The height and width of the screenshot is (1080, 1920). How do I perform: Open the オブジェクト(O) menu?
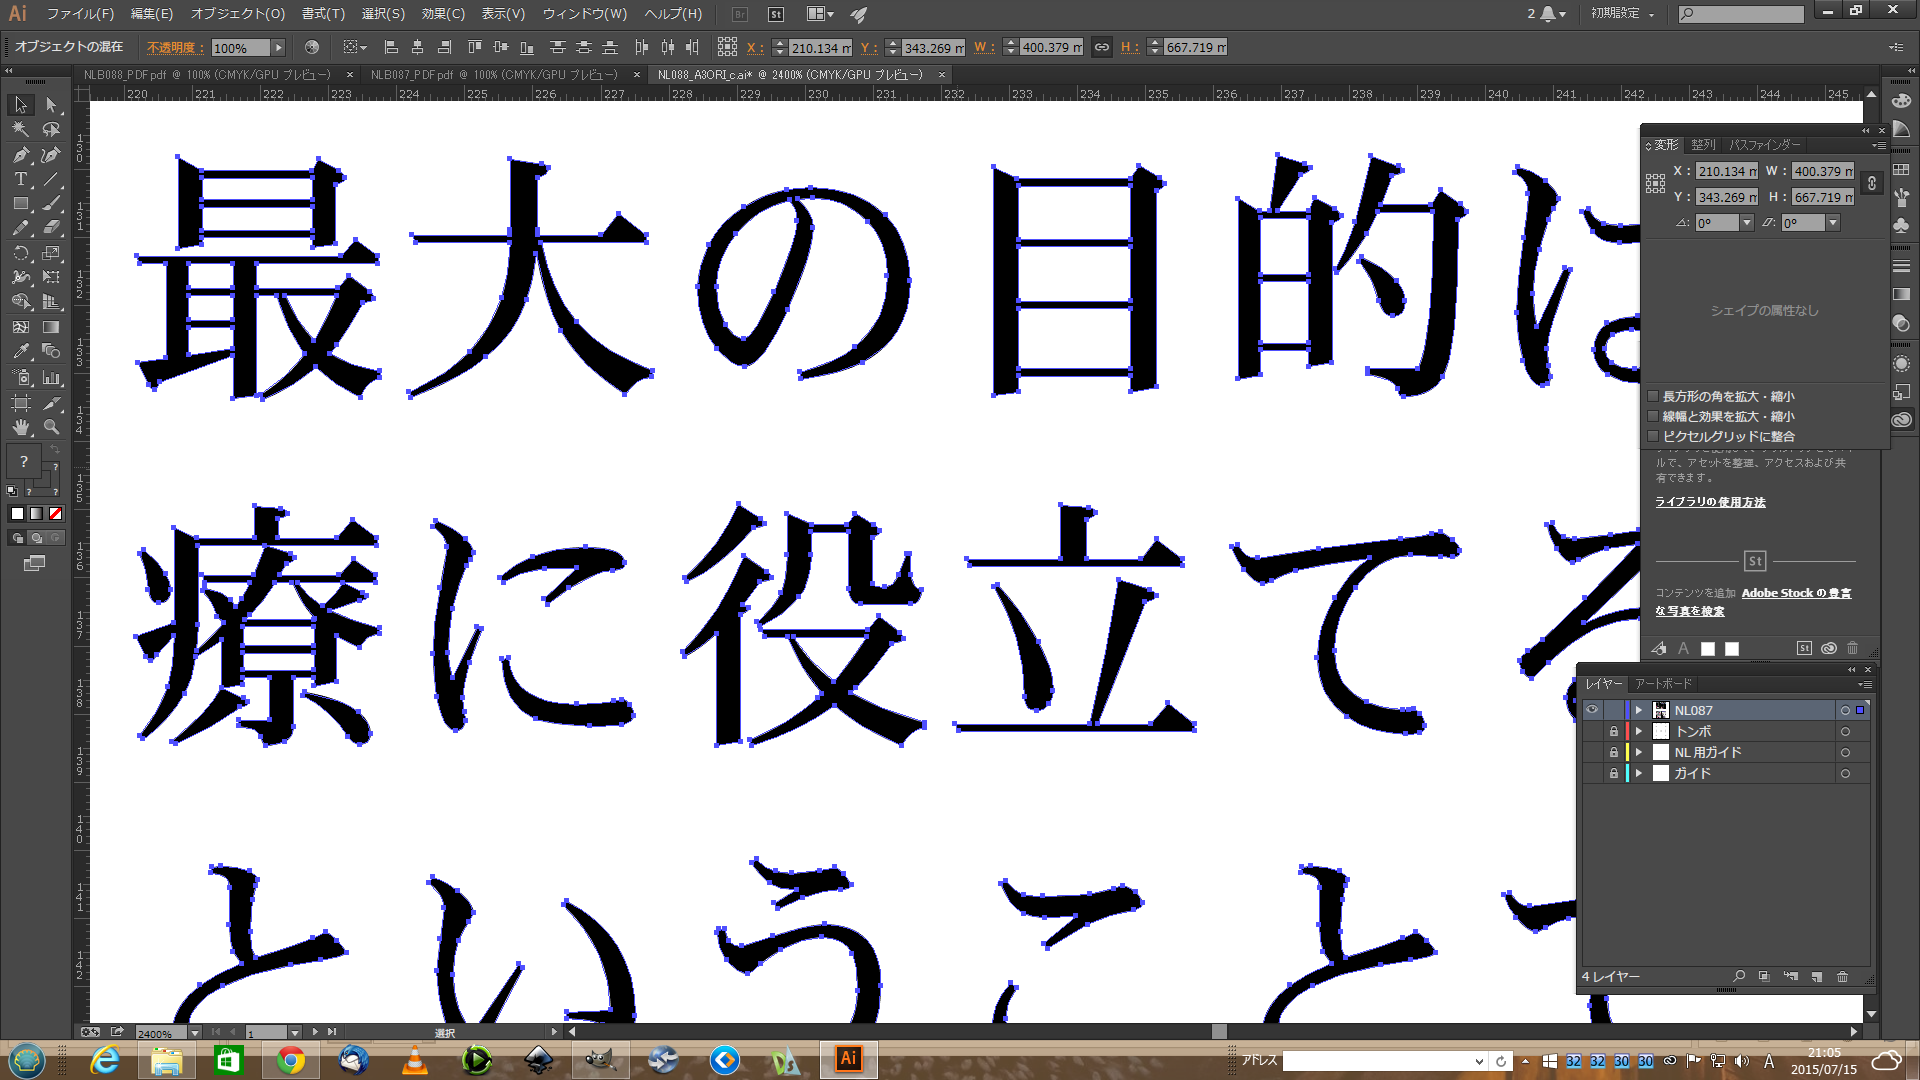(x=237, y=14)
